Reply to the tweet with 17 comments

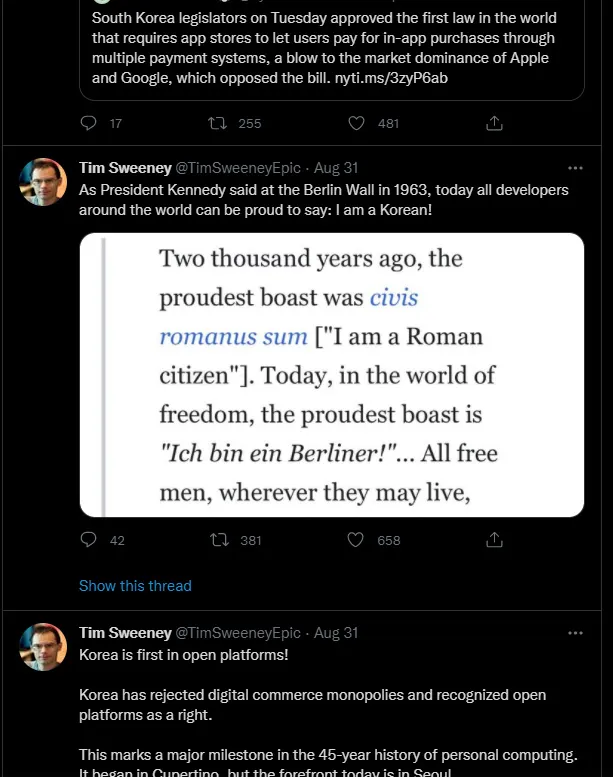pyautogui.click(x=88, y=123)
